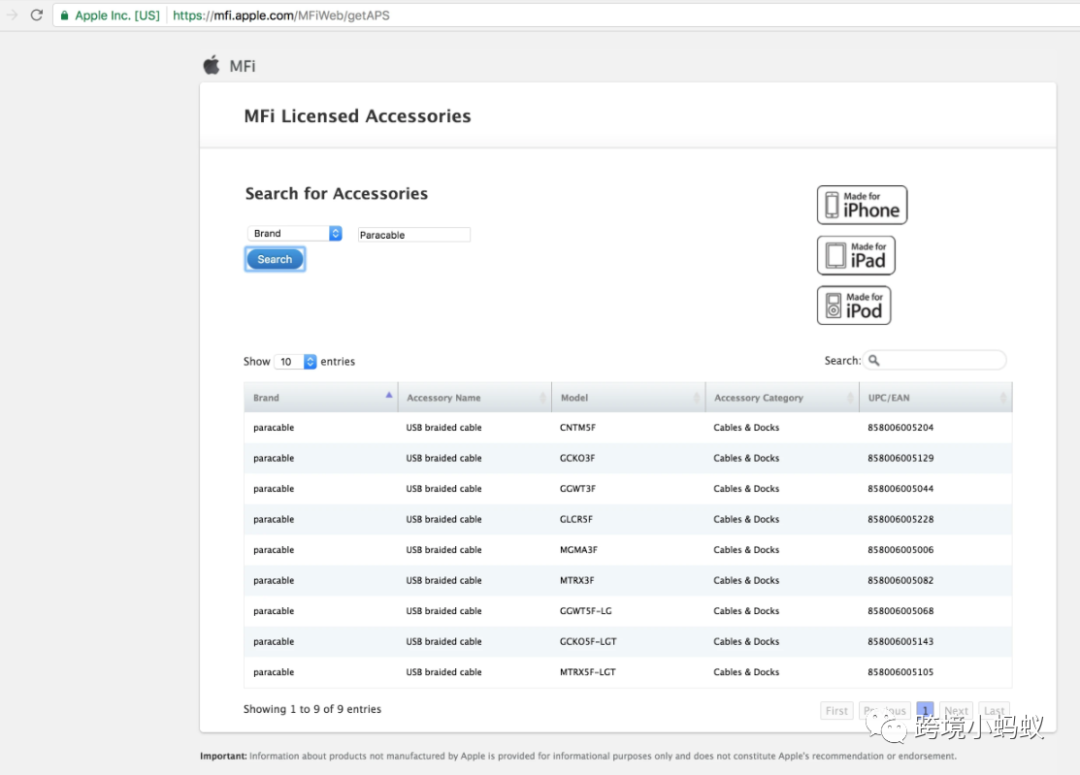The image size is (1080, 775).
Task: Click USB braided cable in GCKO3F row
Action: [x=444, y=458]
